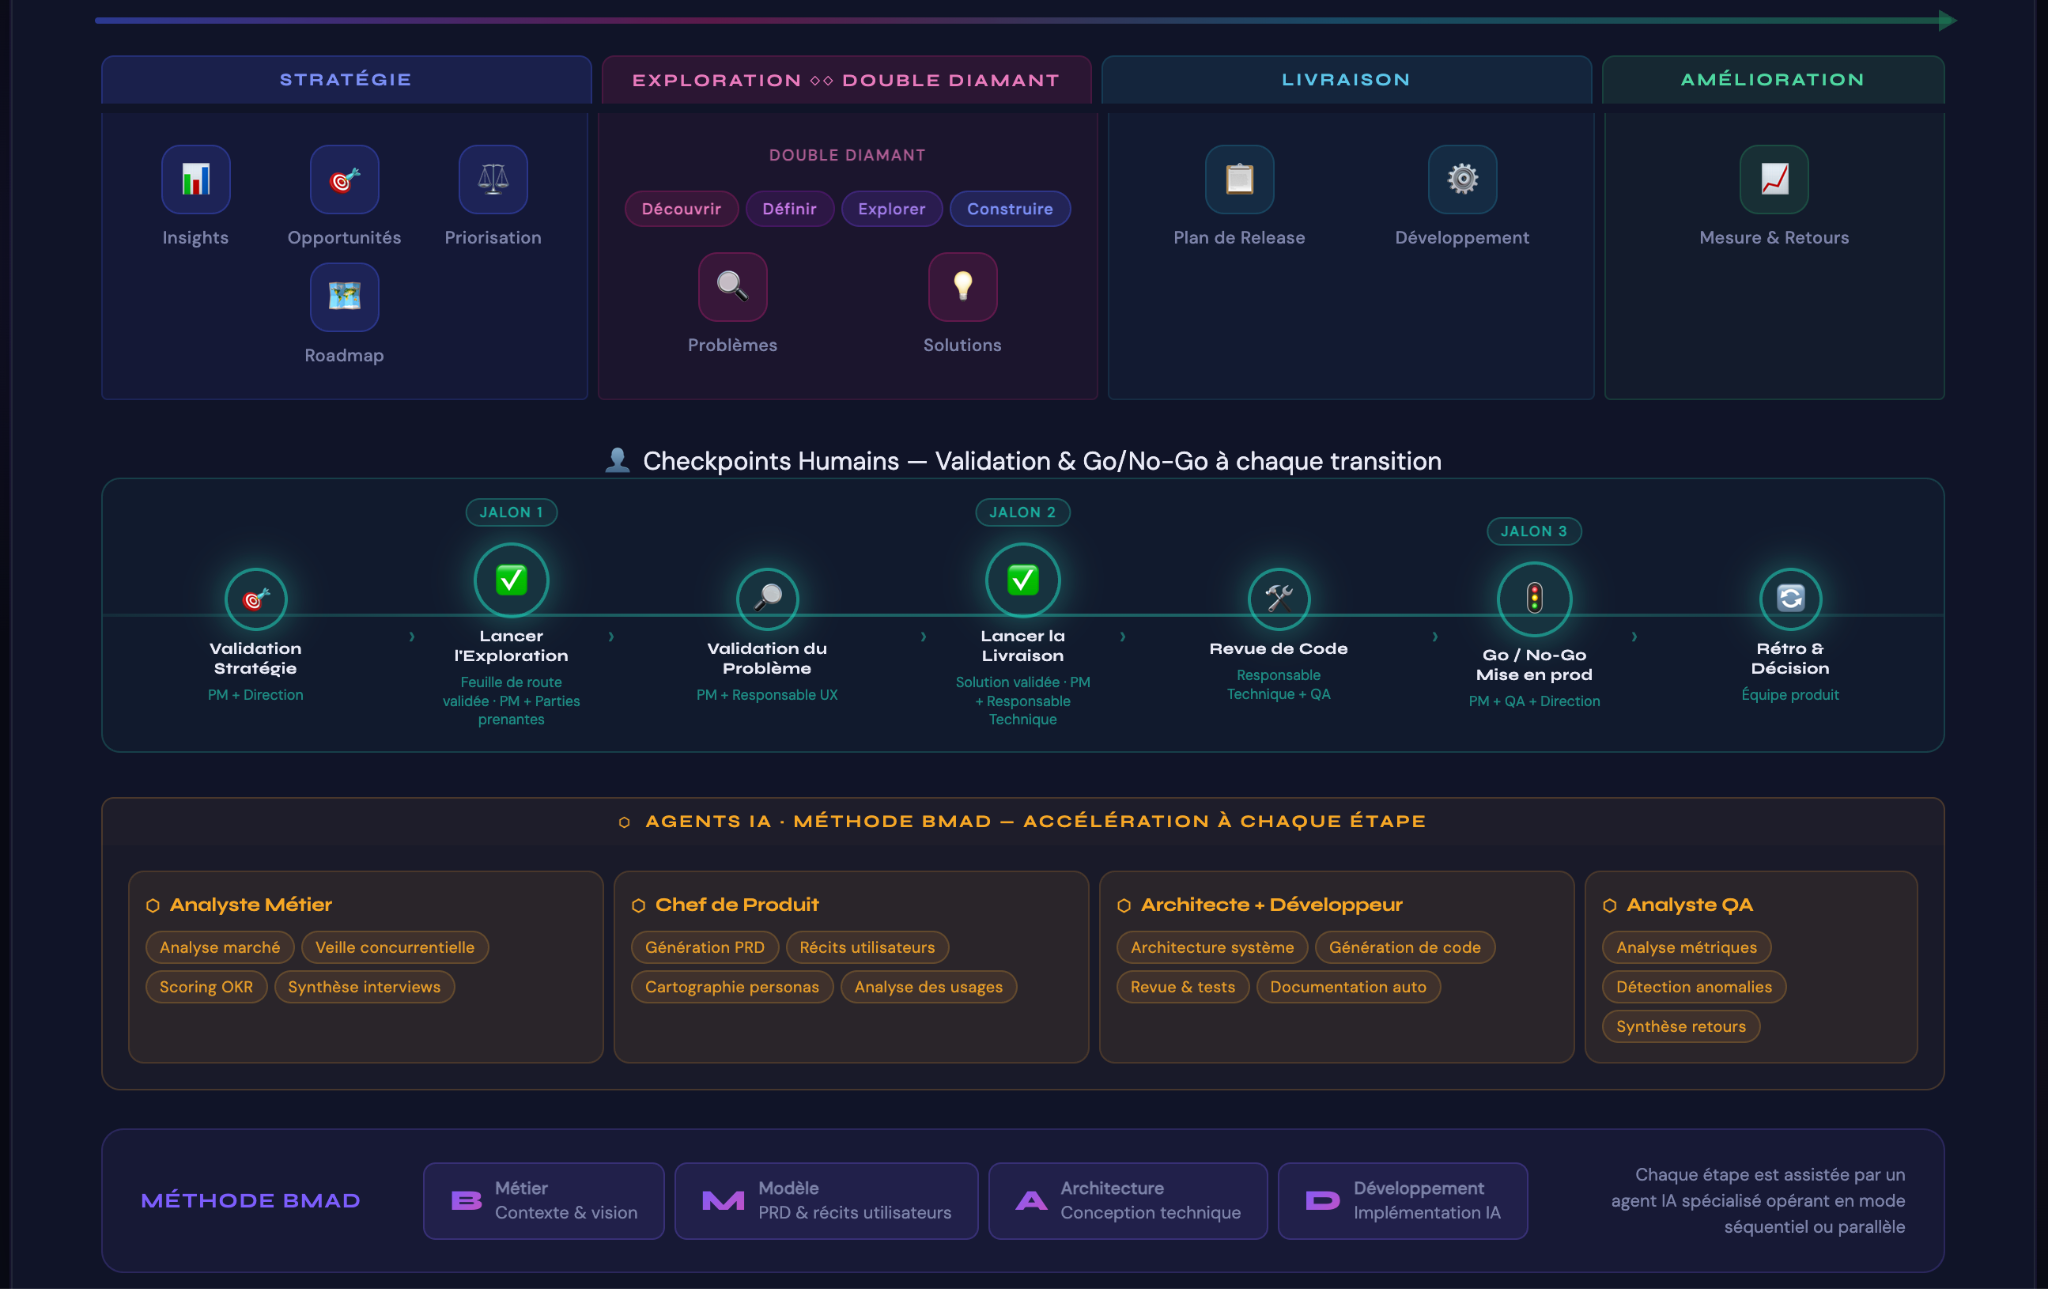Click the Génération PRD tag

pos(704,947)
